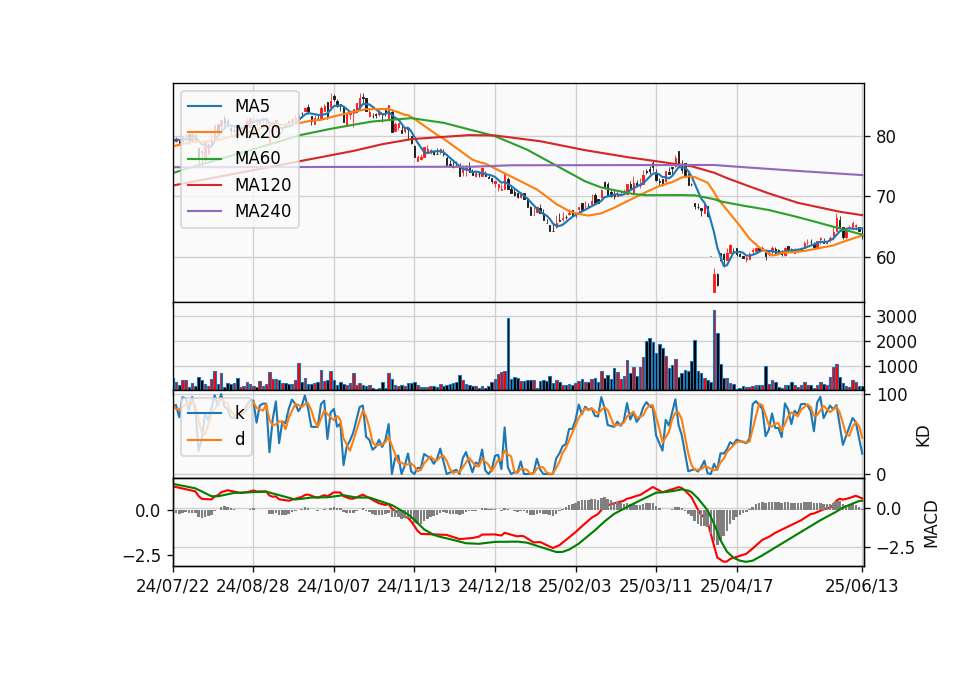Click the MA120 legend label
Screen dimensions: 960x690
tap(263, 184)
